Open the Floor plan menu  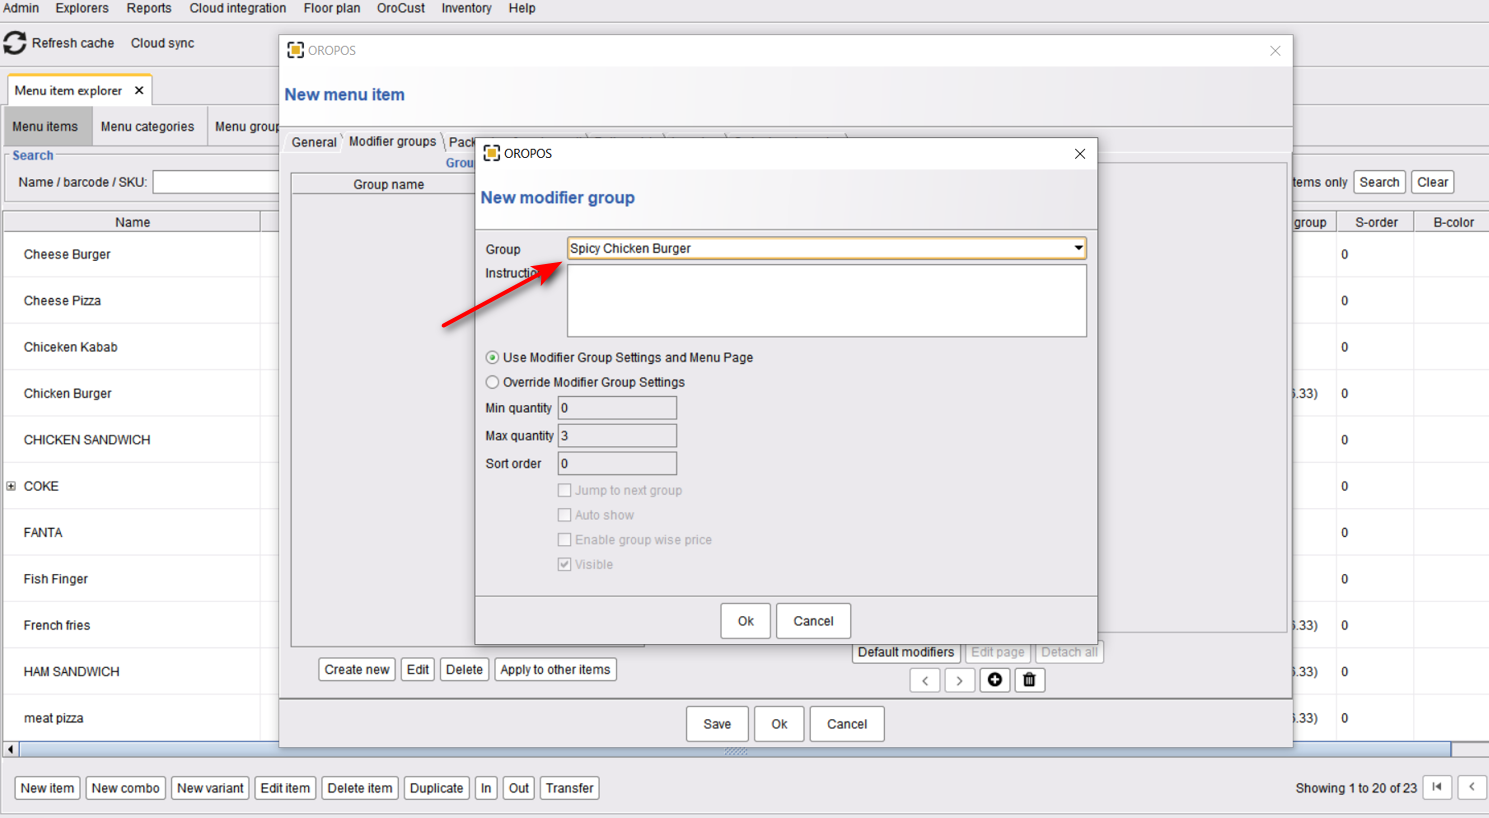(x=332, y=8)
